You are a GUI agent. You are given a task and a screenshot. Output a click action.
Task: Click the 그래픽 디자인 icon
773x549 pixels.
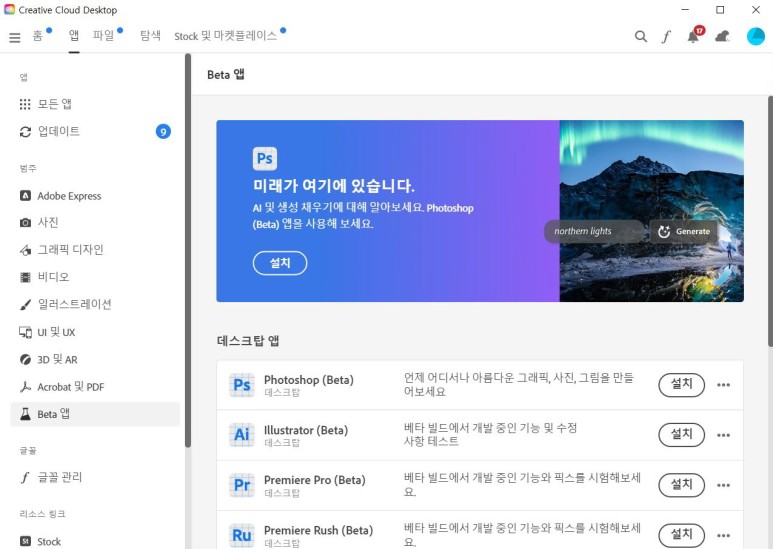pyautogui.click(x=25, y=250)
